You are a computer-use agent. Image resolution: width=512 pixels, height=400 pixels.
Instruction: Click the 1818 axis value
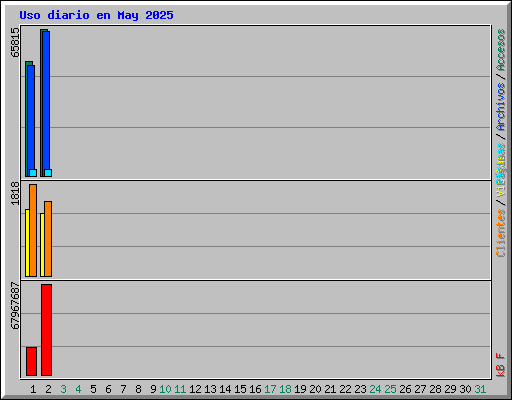[x=15, y=193]
